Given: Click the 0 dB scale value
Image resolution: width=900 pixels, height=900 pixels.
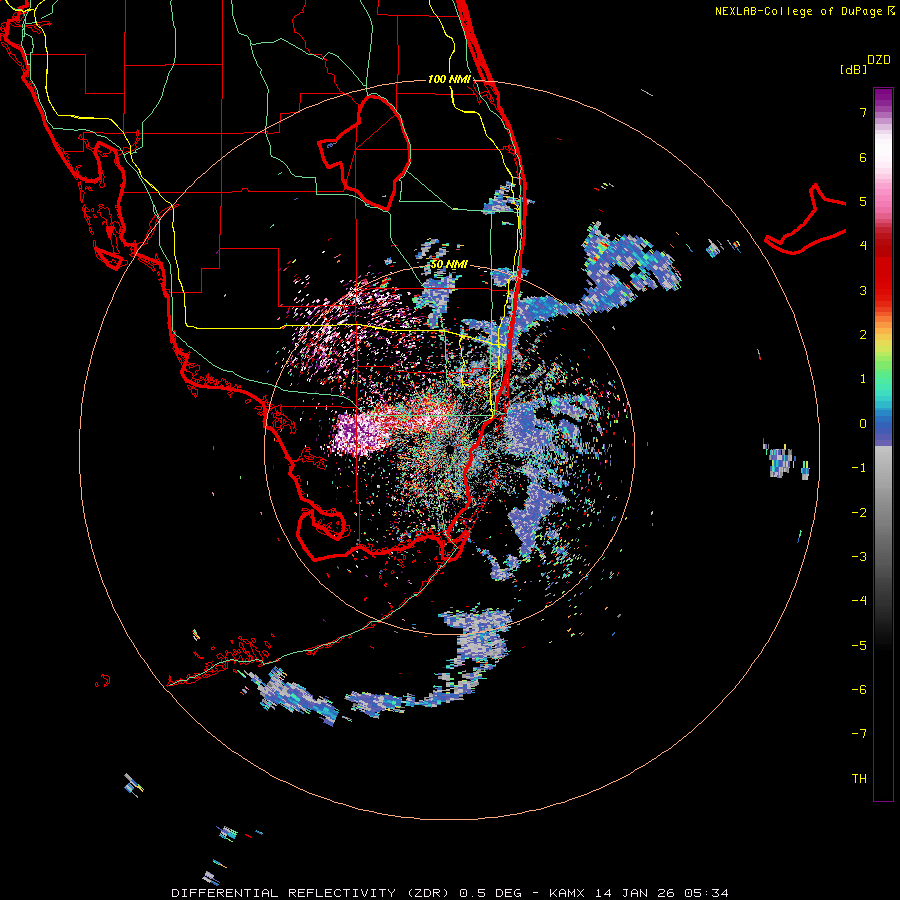Looking at the screenshot, I should tap(863, 424).
